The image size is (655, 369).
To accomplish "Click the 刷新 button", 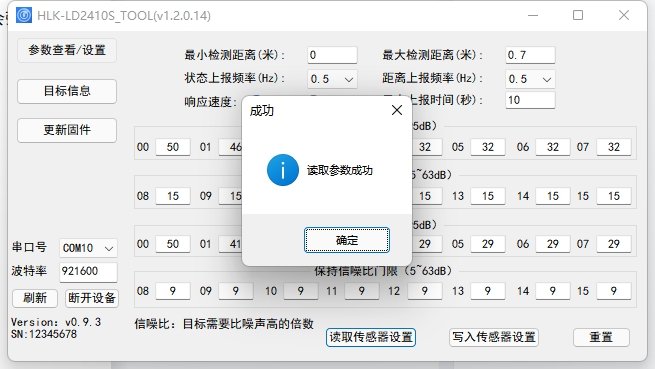I will click(35, 298).
